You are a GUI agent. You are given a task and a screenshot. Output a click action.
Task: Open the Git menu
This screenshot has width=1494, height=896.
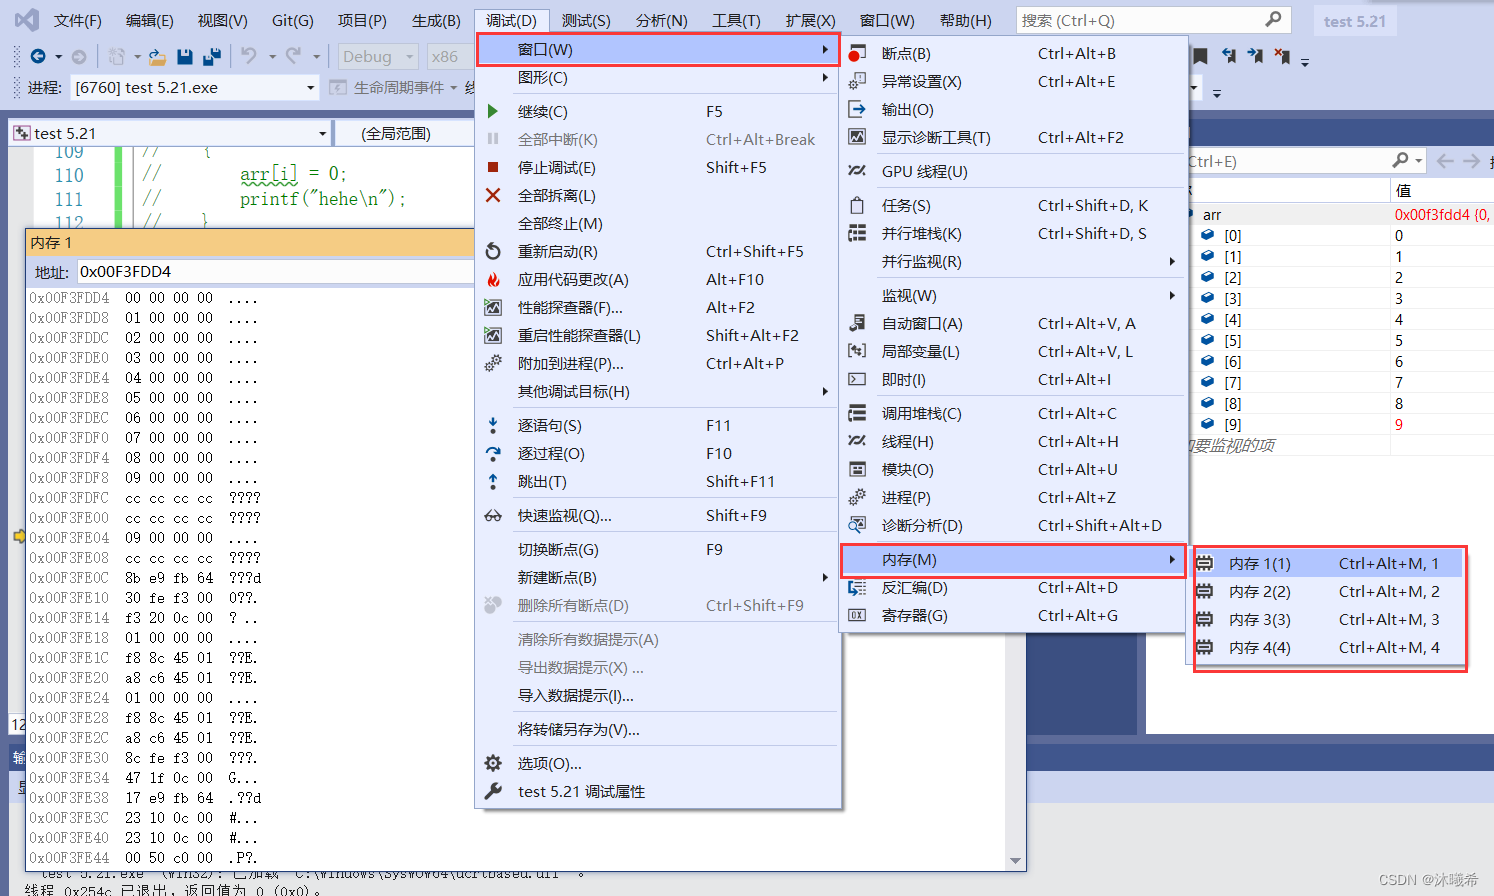[x=292, y=20]
